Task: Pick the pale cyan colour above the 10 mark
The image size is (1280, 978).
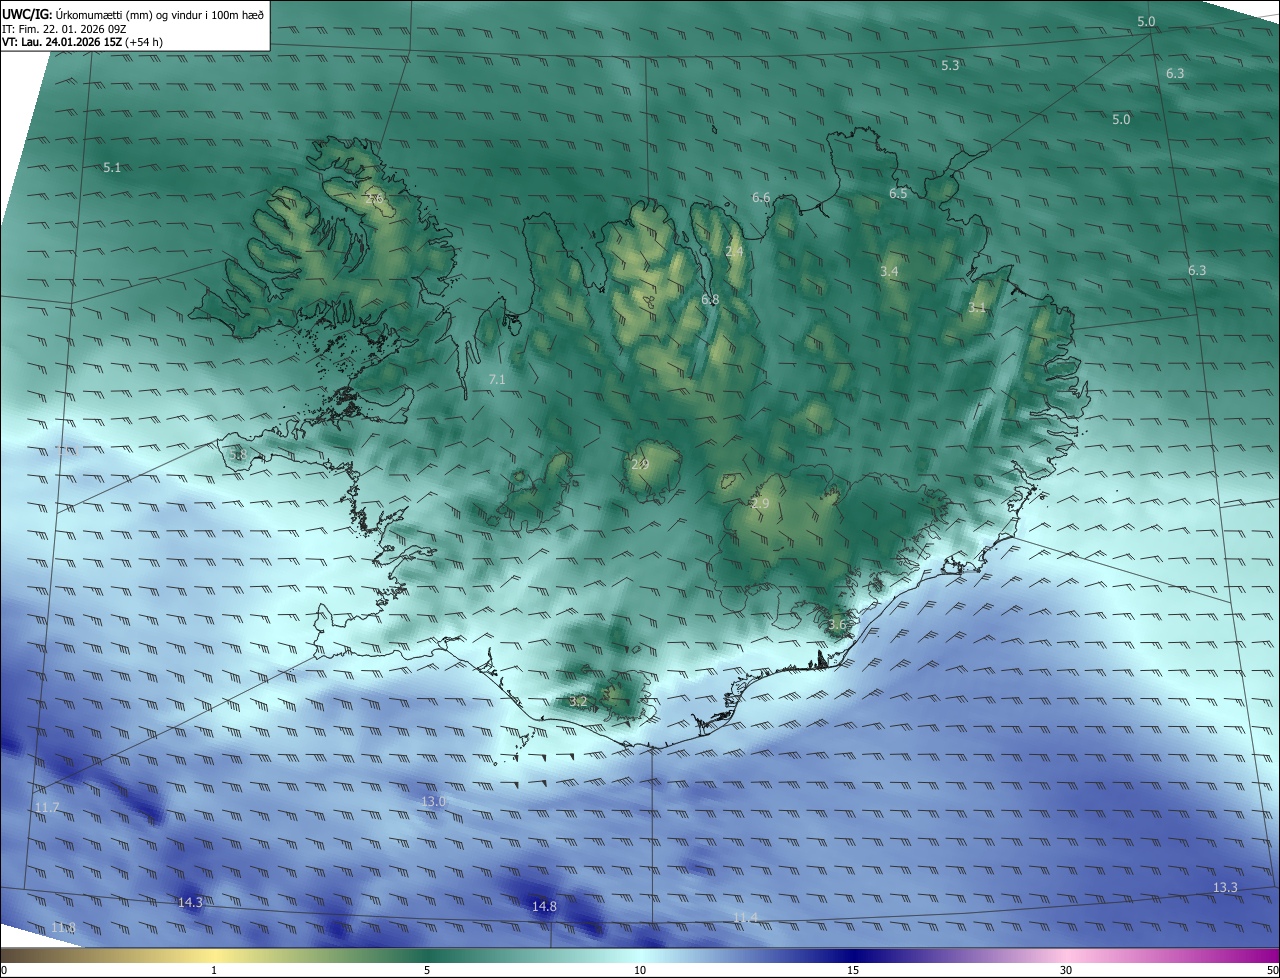Action: click(x=640, y=956)
